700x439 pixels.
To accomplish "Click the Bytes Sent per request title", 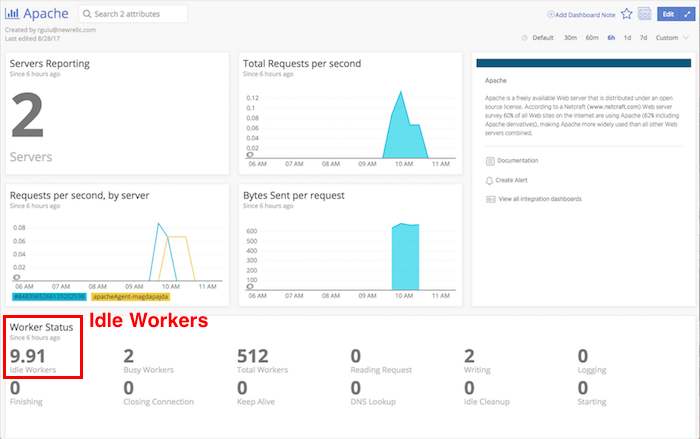I will (x=294, y=195).
